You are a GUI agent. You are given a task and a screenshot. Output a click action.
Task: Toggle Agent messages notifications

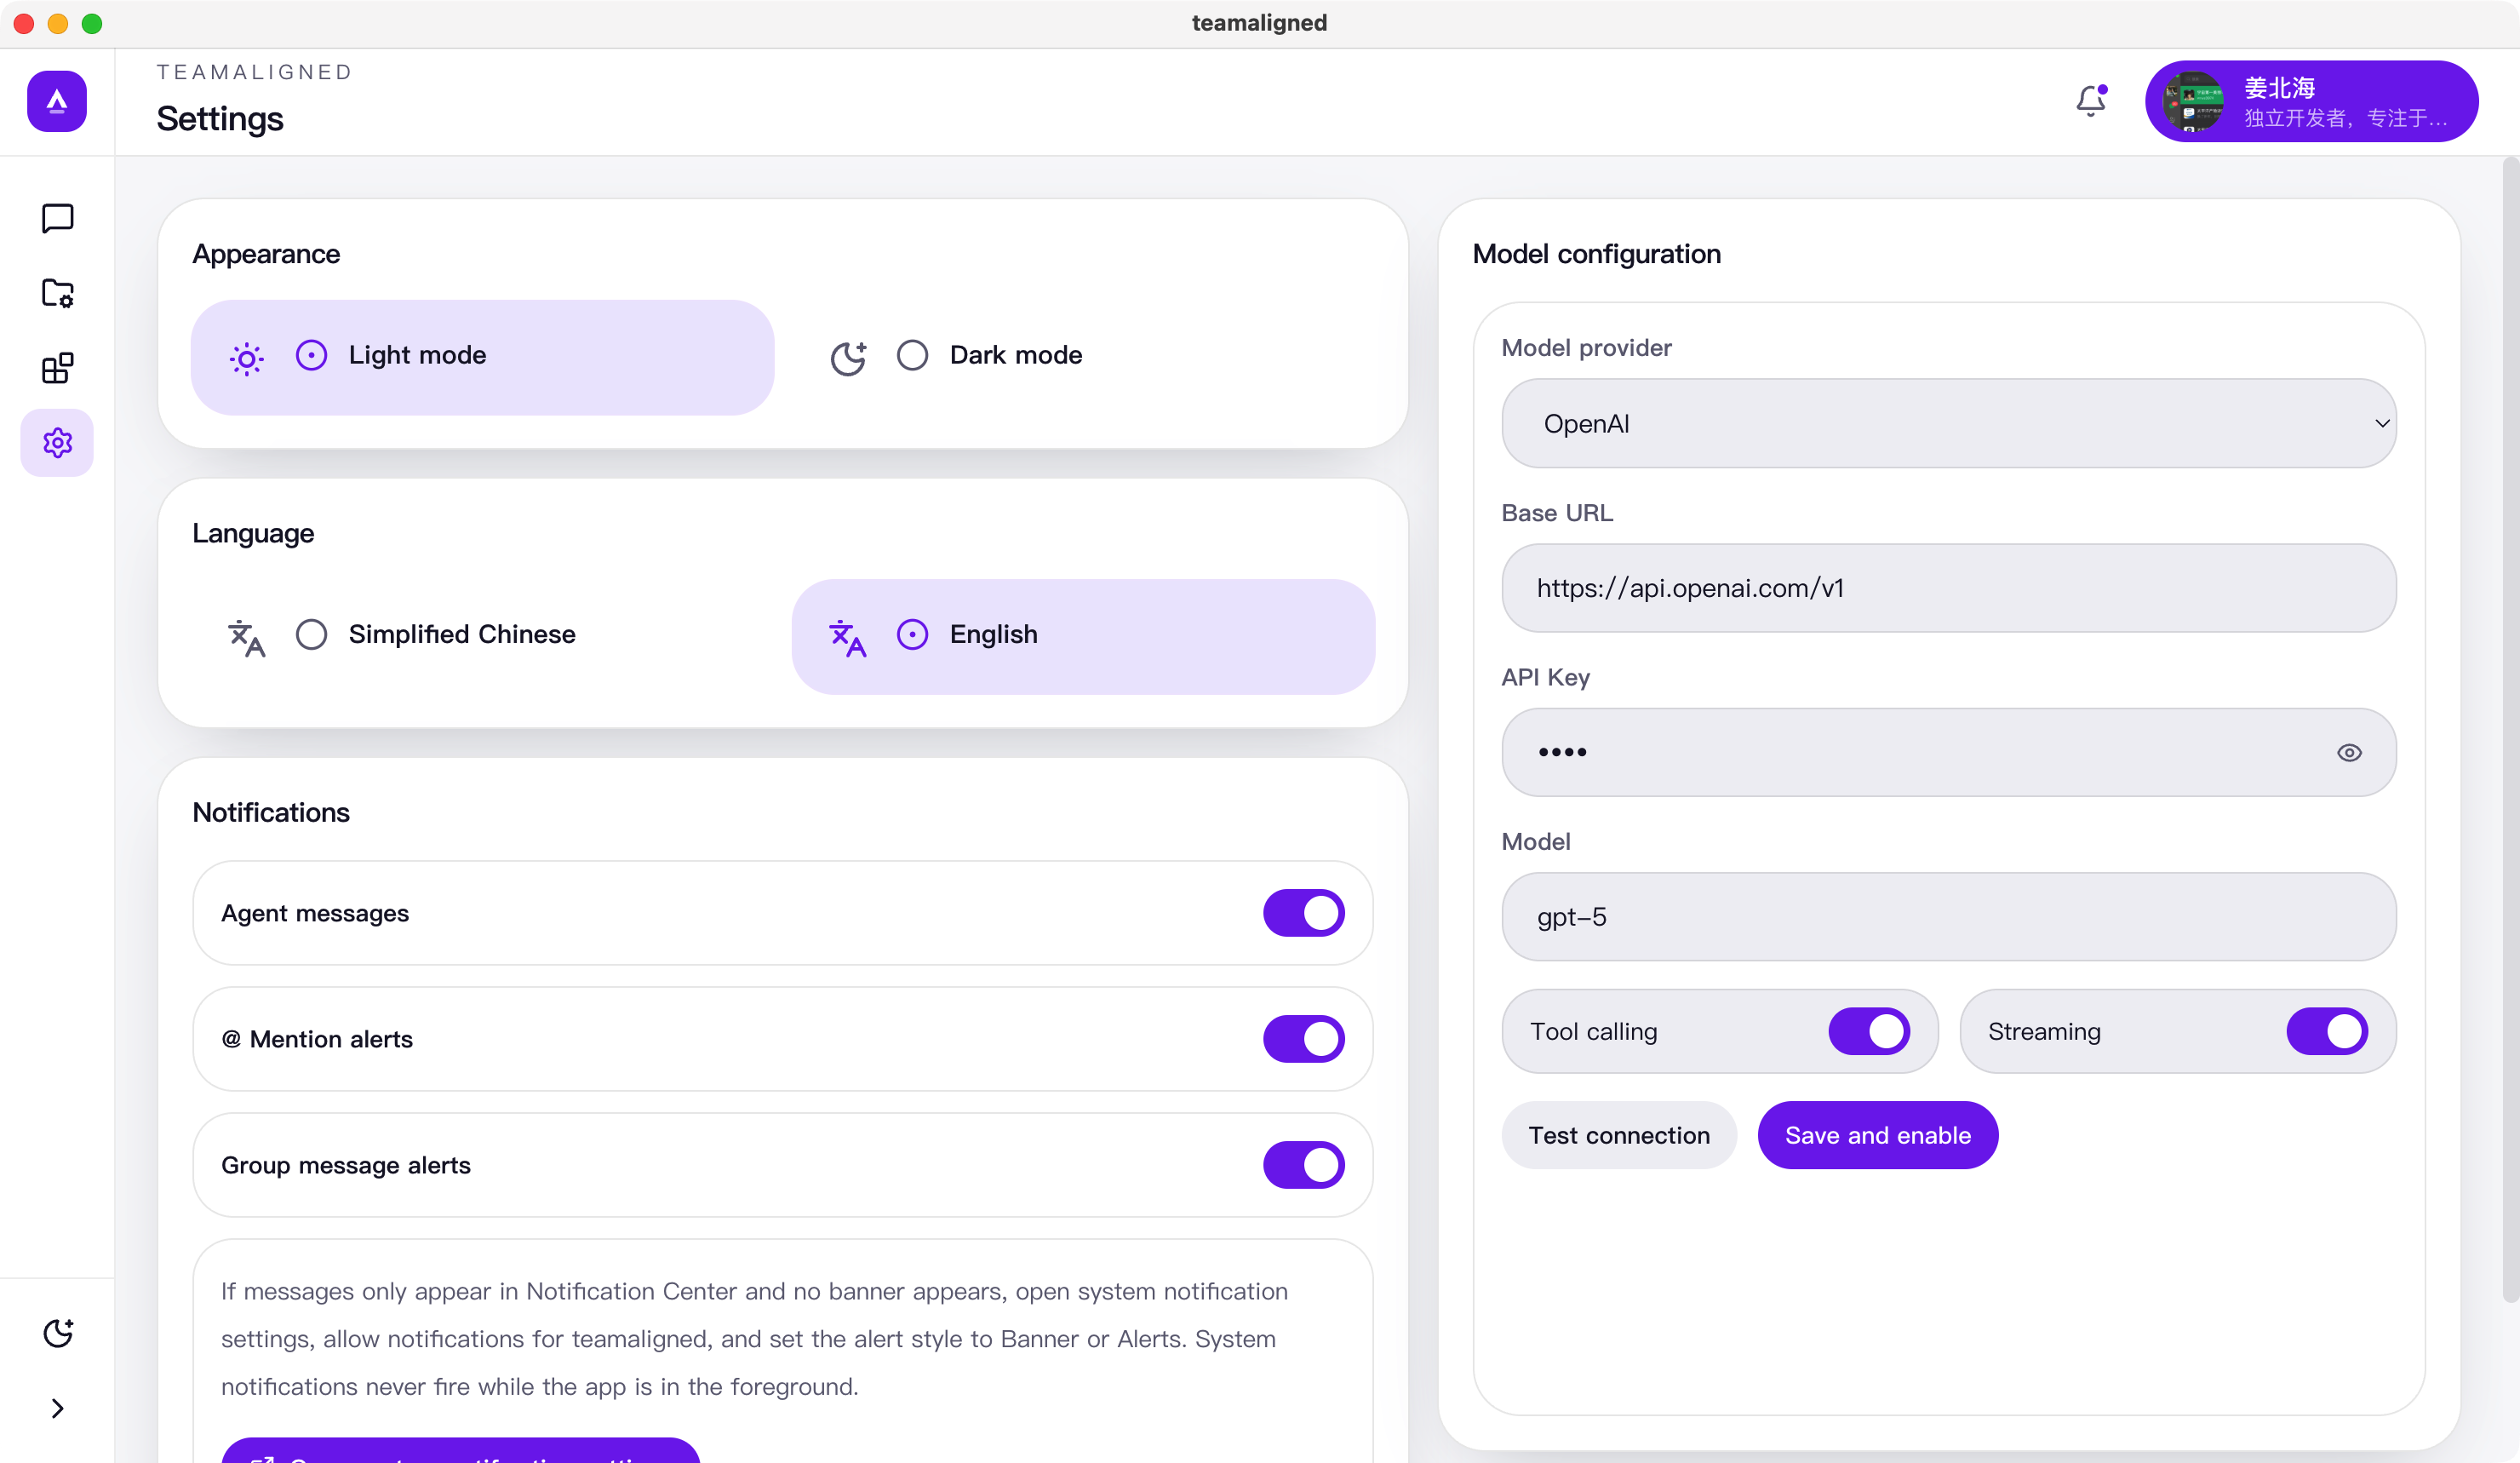pos(1303,913)
